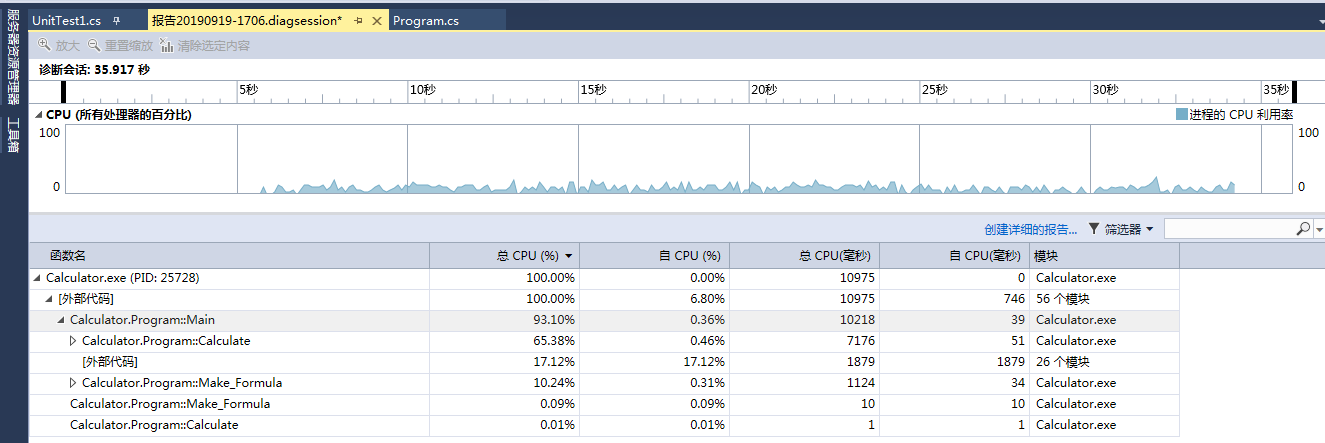
Task: Click the 放大 zoom-in magnifier icon
Action: click(45, 45)
